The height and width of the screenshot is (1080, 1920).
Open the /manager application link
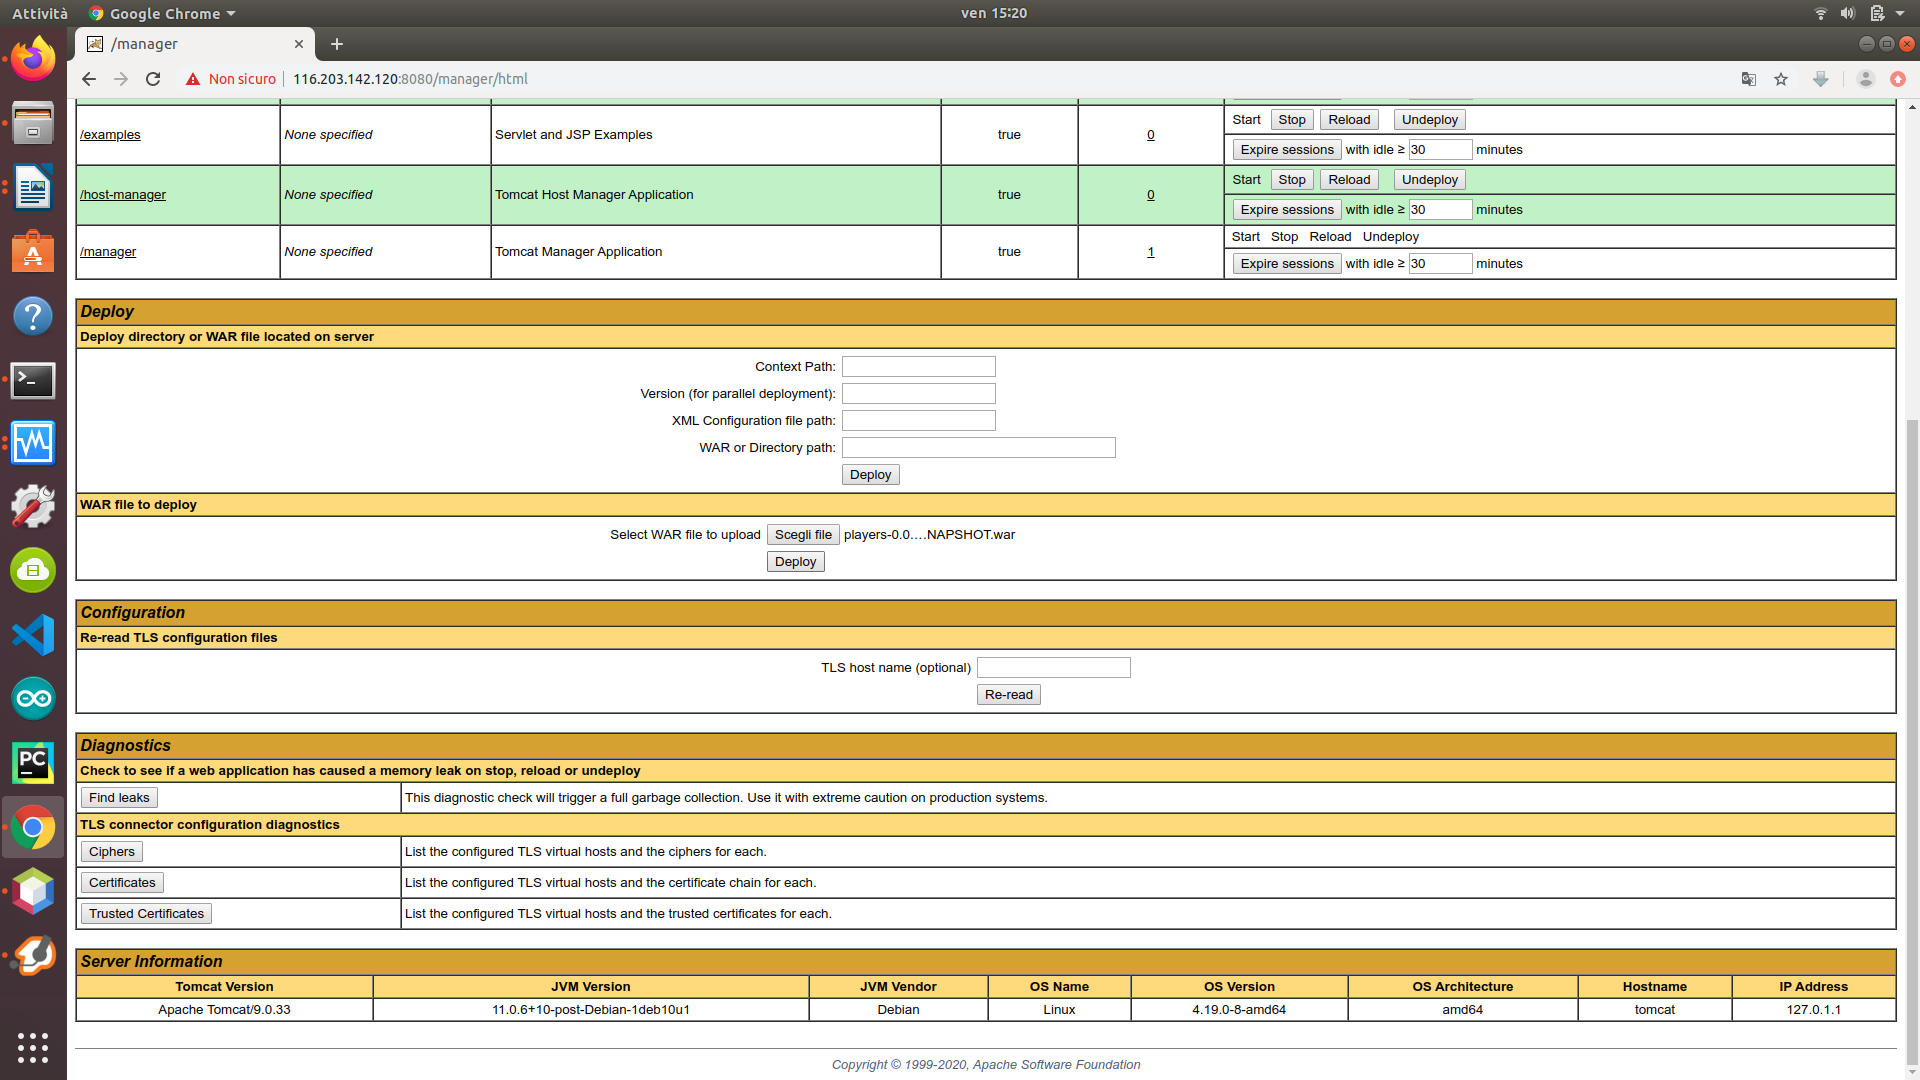(108, 252)
